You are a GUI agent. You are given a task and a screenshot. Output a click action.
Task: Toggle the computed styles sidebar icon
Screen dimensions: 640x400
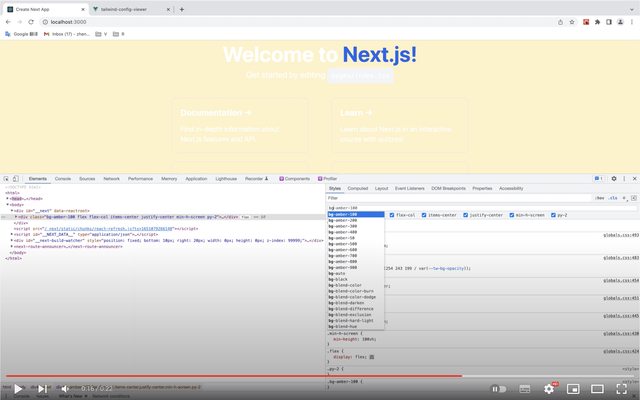click(x=633, y=198)
